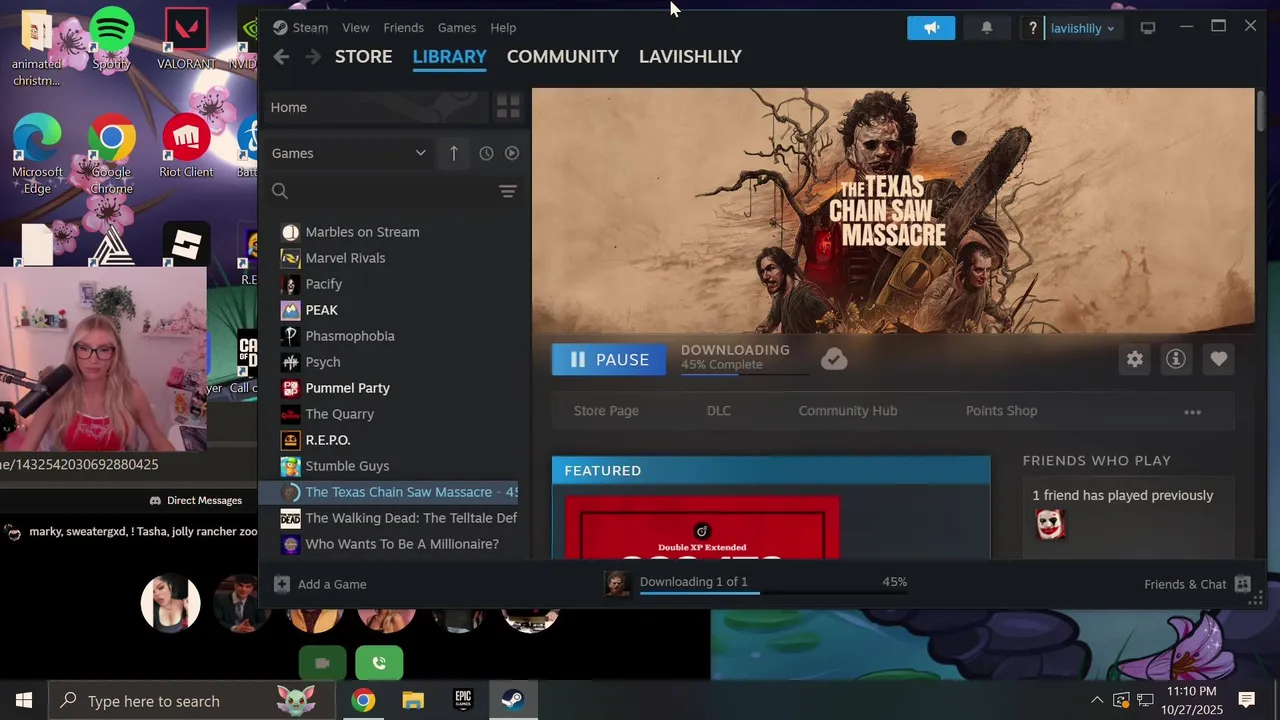The width and height of the screenshot is (1280, 720).
Task: Click the Spotify desktop shortcut
Action: (111, 40)
